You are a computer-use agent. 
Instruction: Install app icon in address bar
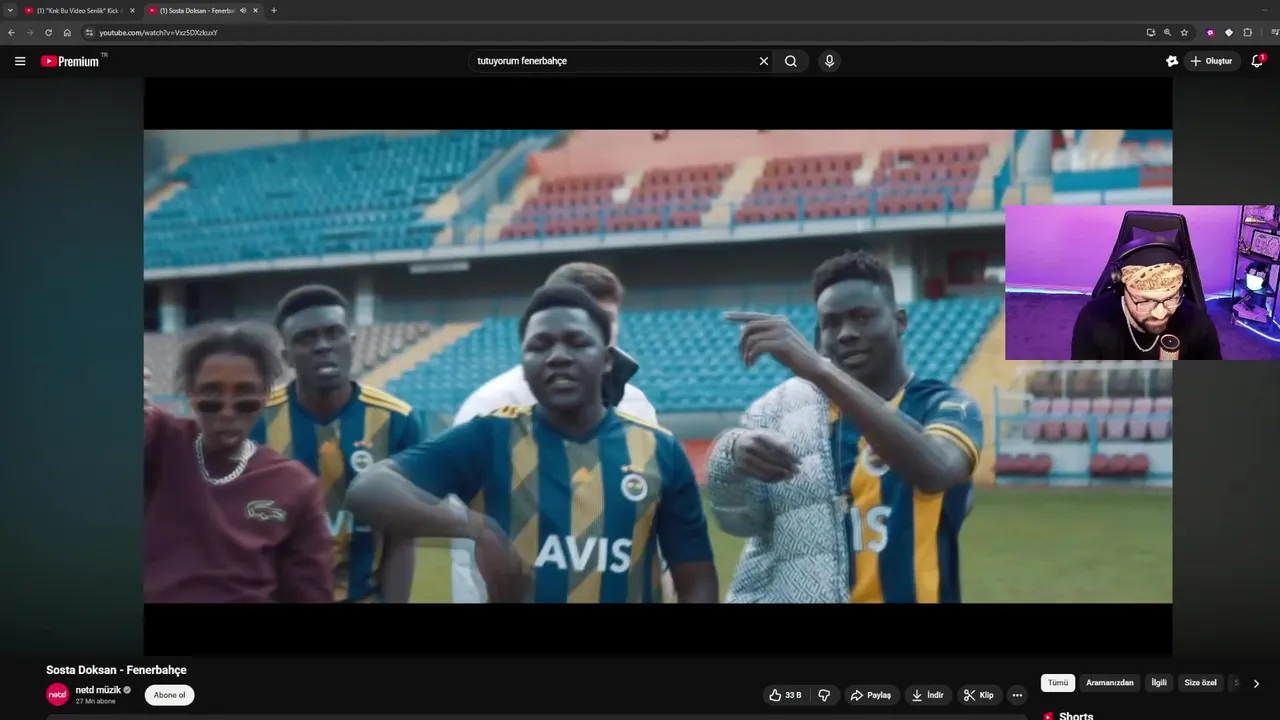tap(1150, 32)
